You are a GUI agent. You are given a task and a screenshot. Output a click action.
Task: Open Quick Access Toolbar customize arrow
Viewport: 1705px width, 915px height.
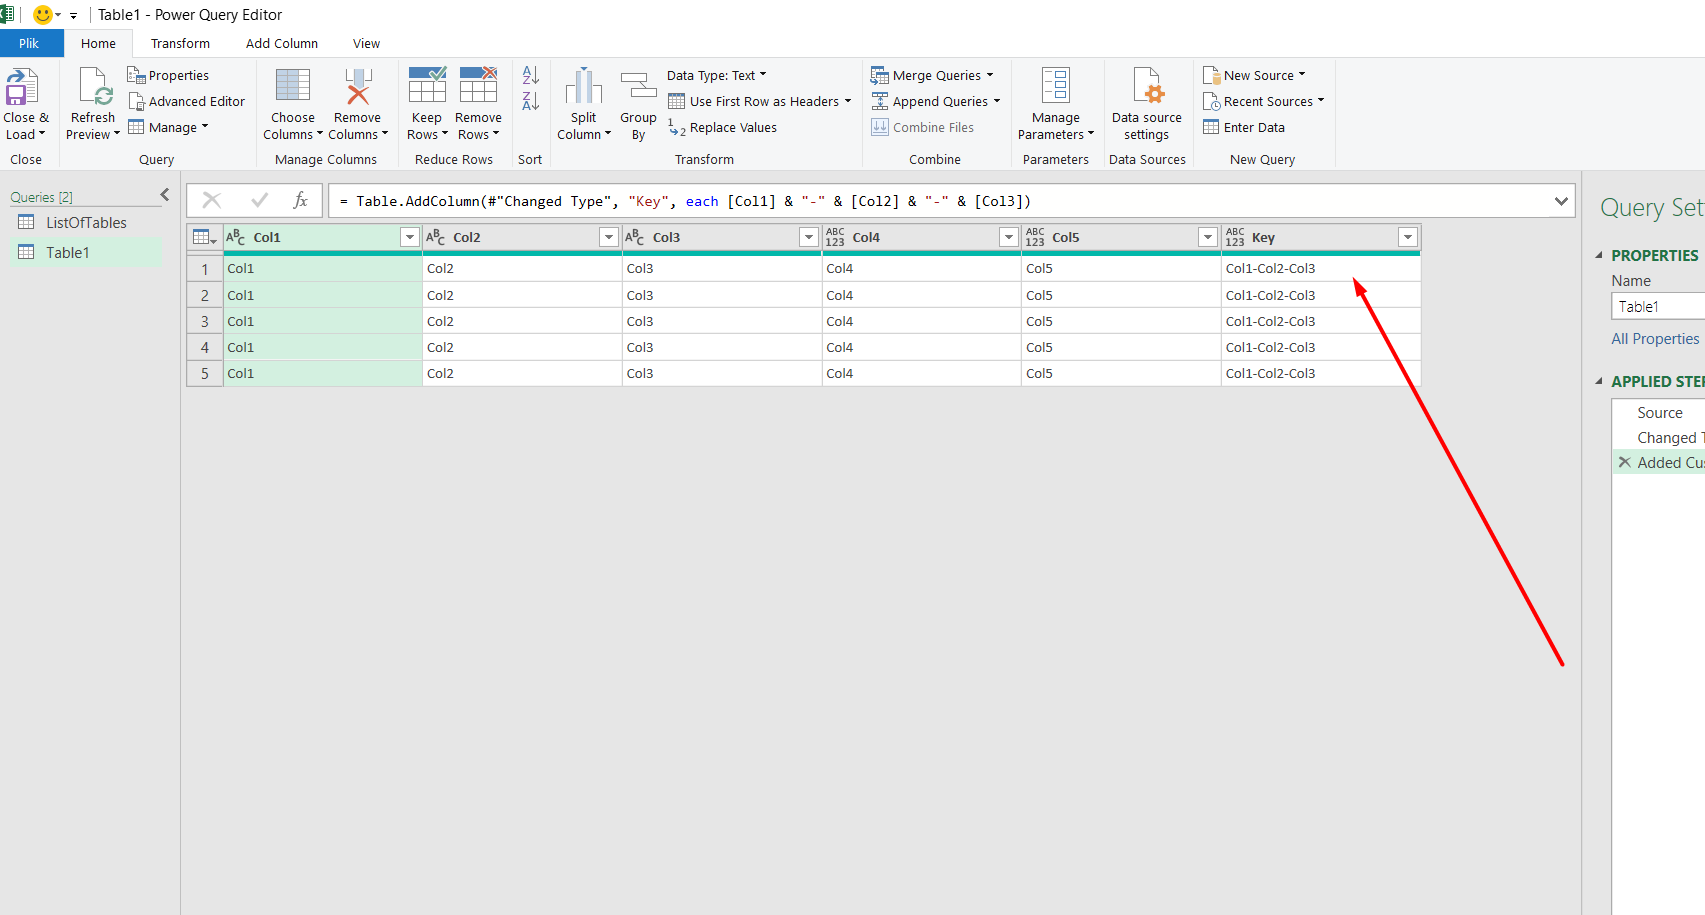(73, 16)
